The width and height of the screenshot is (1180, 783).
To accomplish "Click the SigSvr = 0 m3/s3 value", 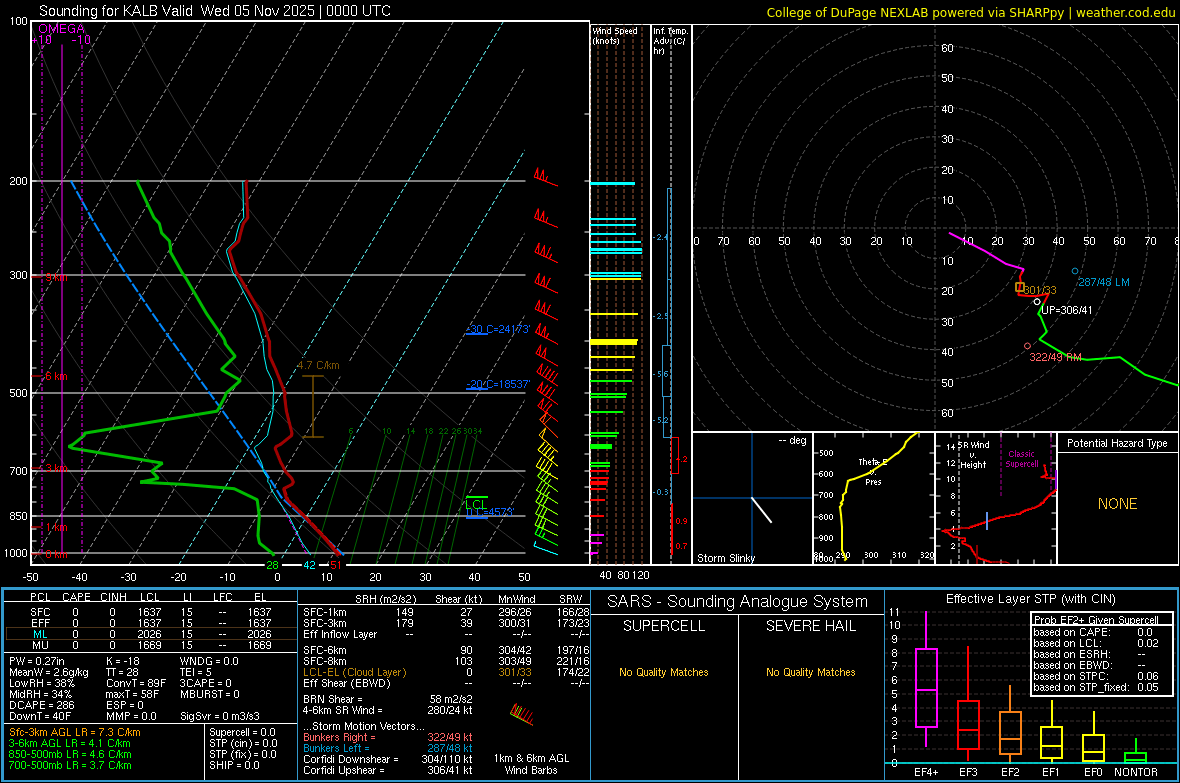I will pyautogui.click(x=220, y=717).
